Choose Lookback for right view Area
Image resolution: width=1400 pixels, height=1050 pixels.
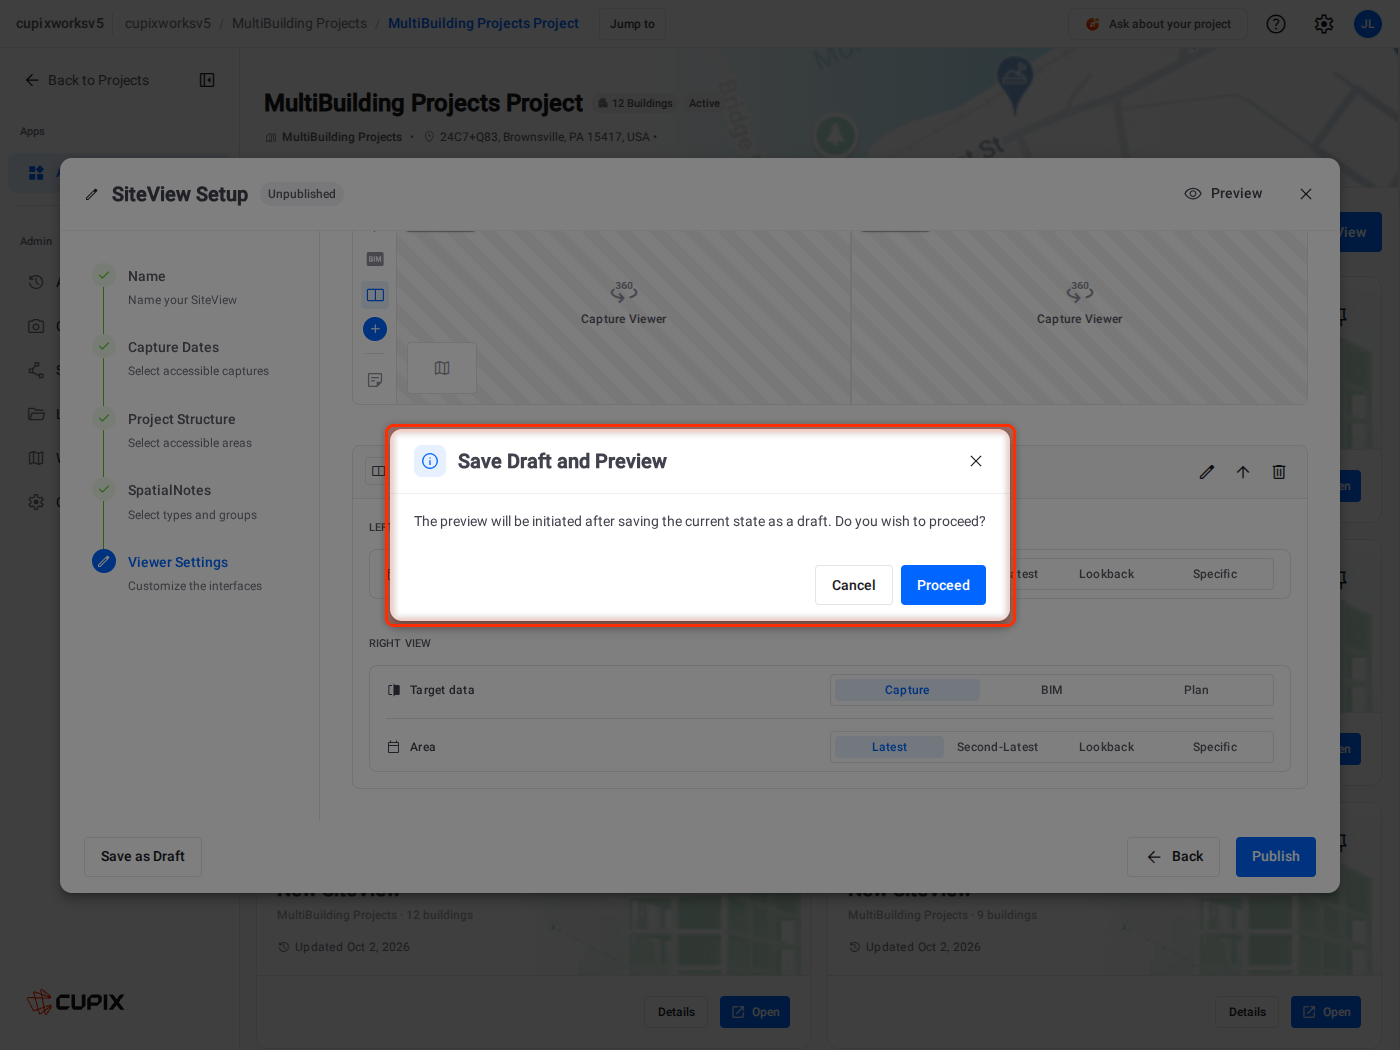1106,747
